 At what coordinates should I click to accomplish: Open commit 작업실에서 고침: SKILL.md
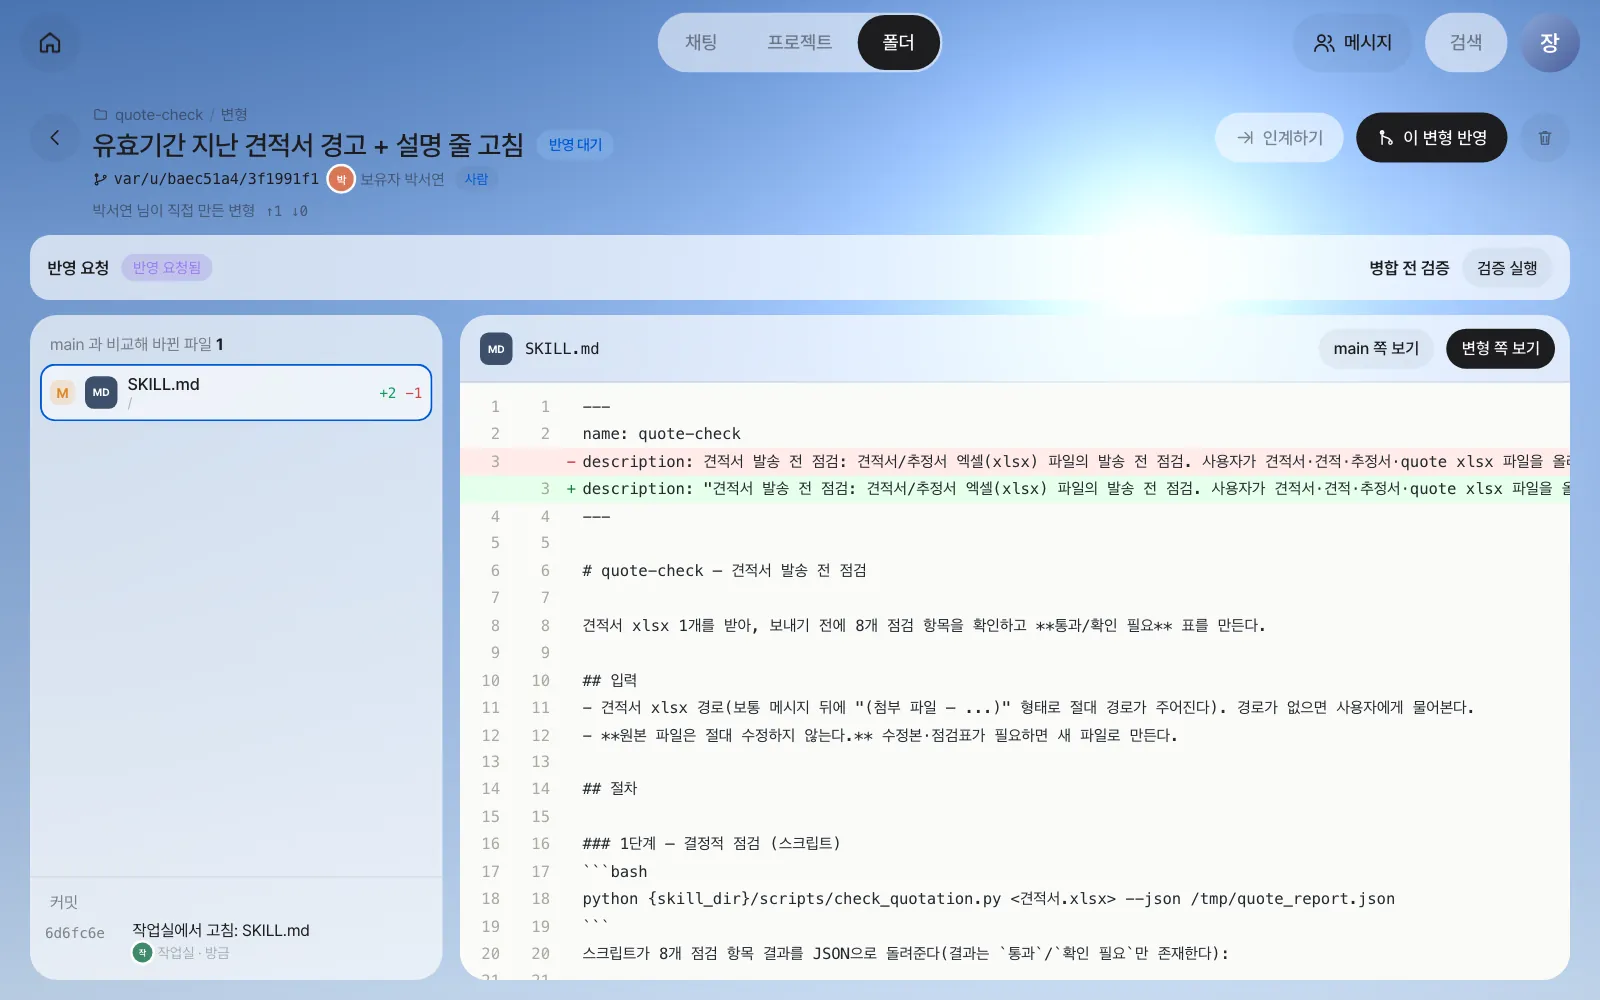(x=221, y=930)
